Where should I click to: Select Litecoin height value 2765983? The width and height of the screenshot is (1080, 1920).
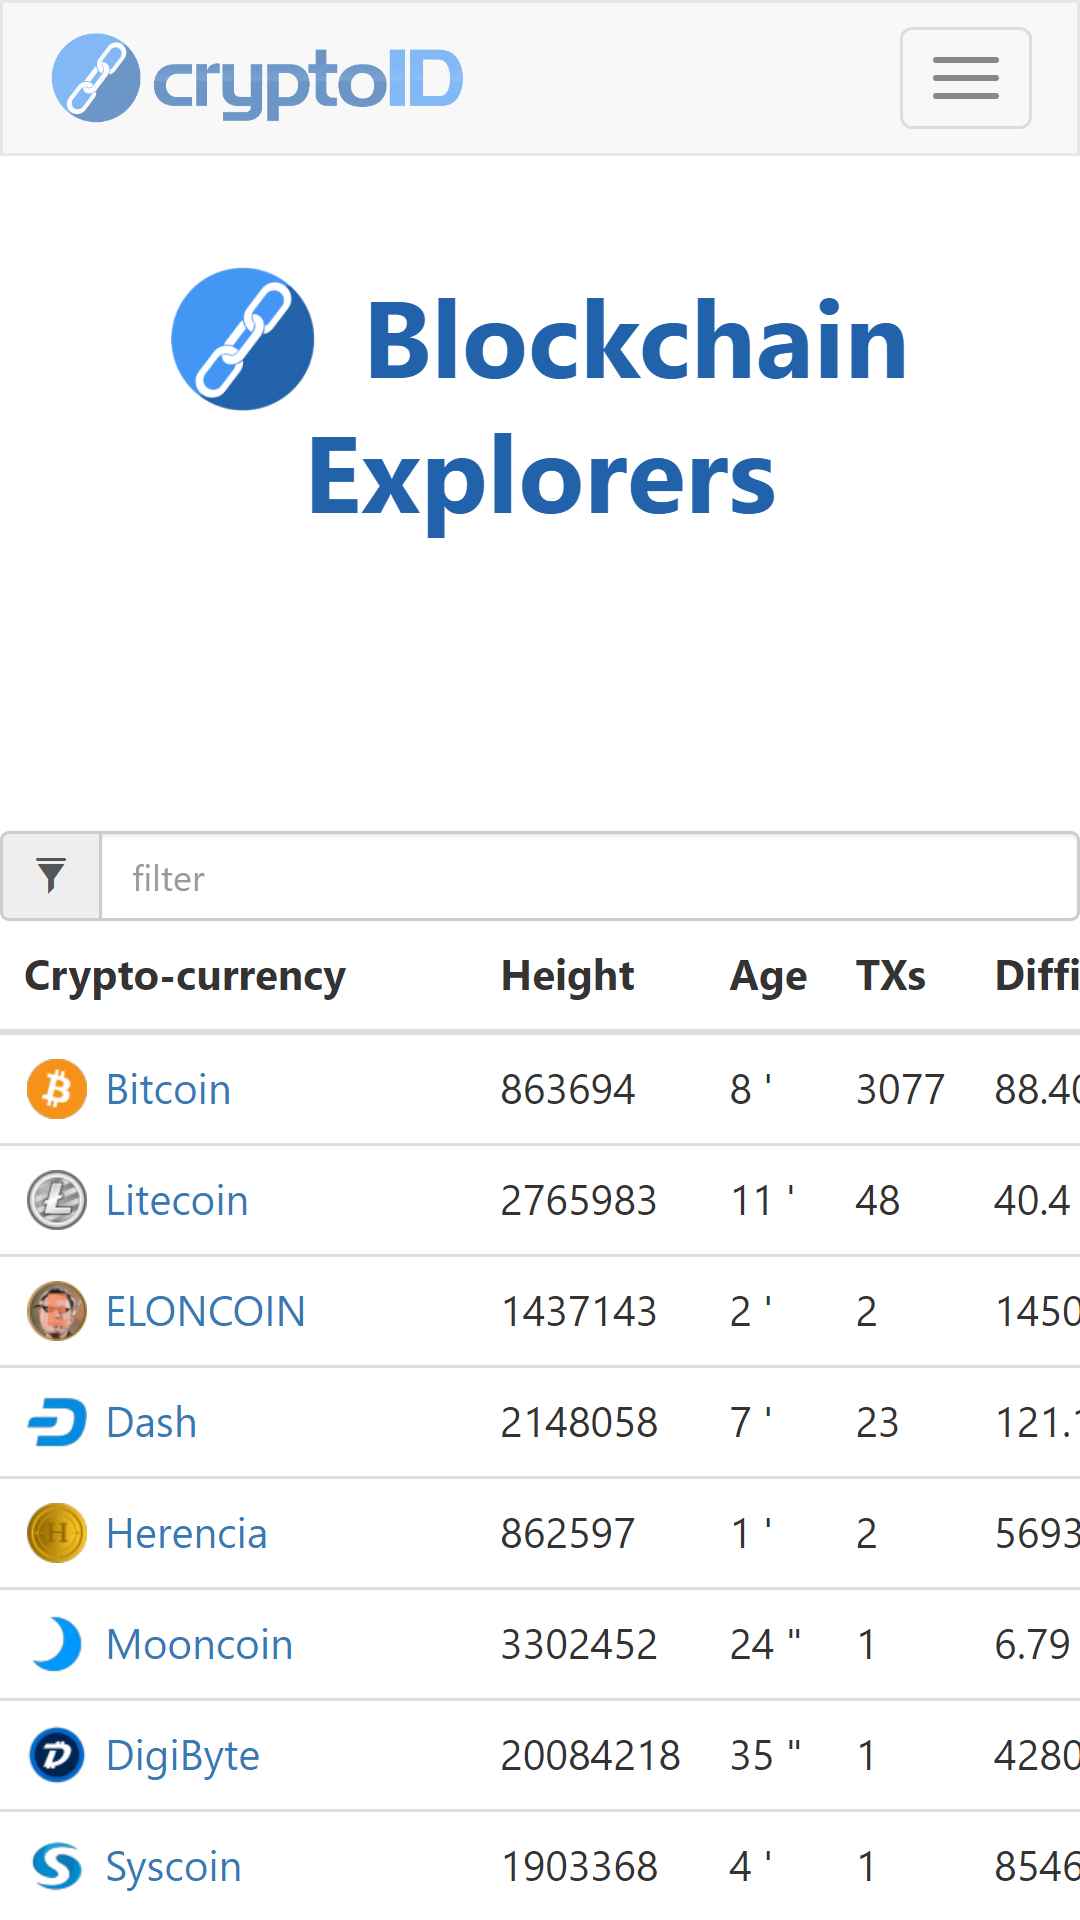[x=579, y=1200]
